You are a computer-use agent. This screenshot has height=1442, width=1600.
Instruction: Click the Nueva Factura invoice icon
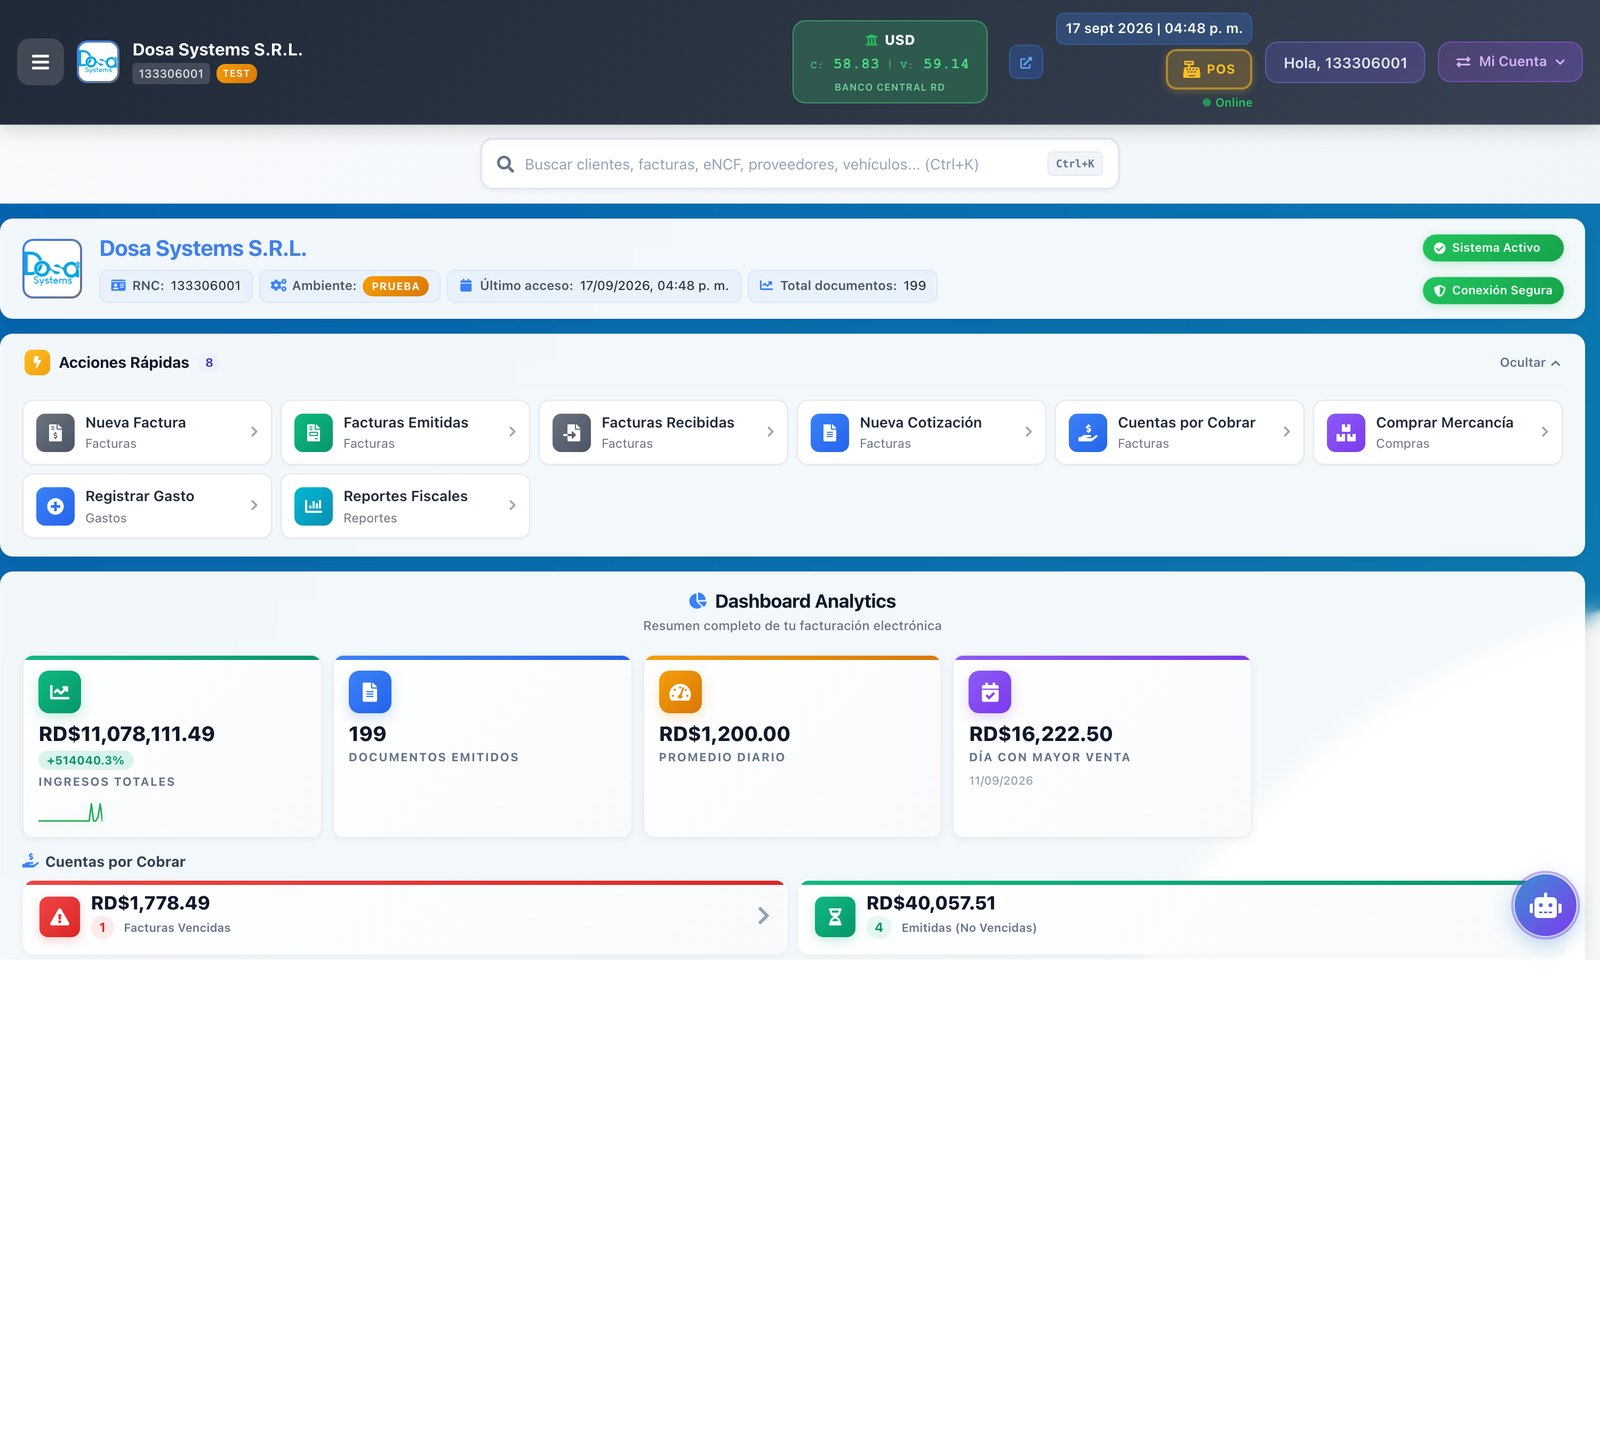point(55,433)
